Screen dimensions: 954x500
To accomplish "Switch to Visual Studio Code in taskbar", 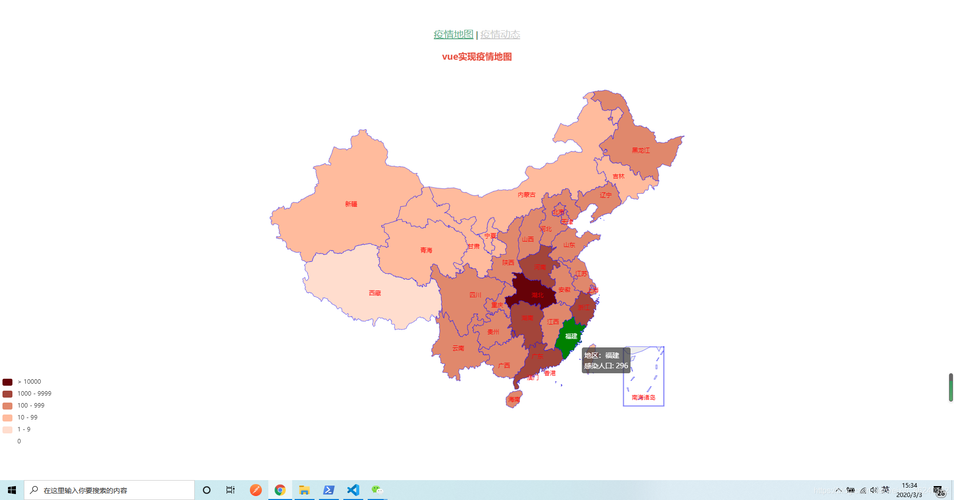I will coord(353,490).
